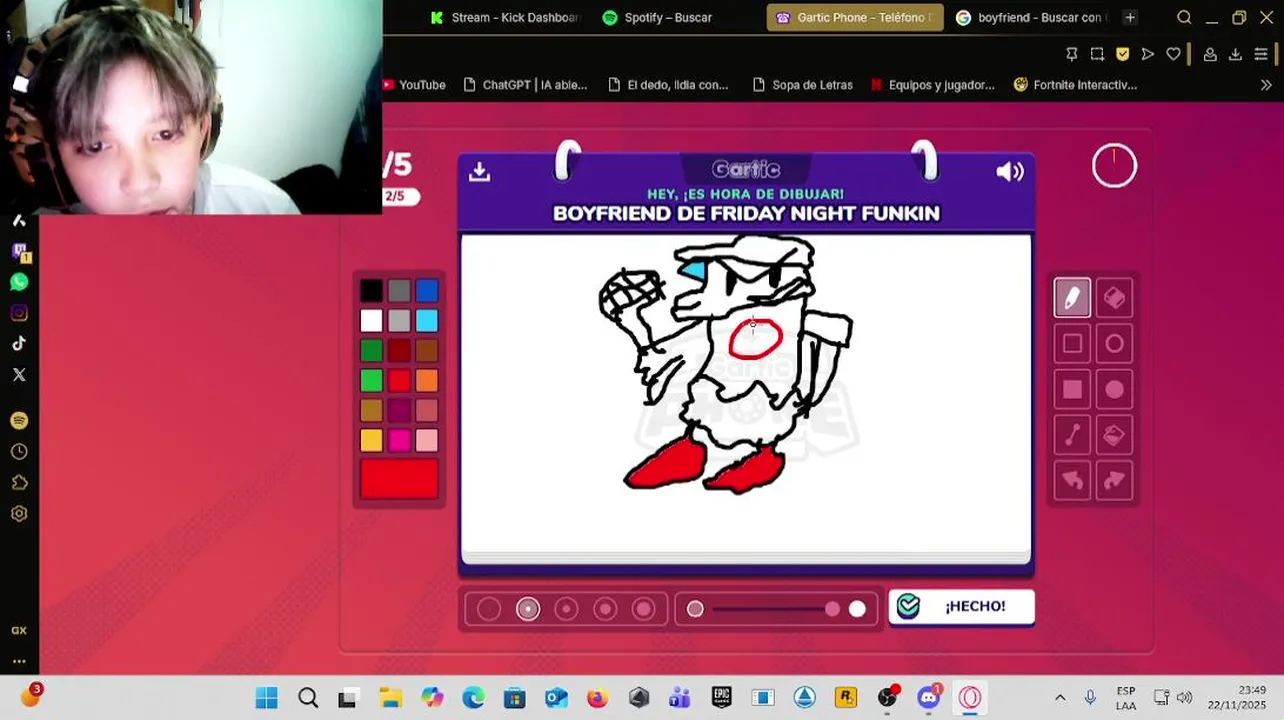This screenshot has height=720, width=1284.
Task: Open the heart bookmarks icon in toolbar
Action: pos(1173,54)
